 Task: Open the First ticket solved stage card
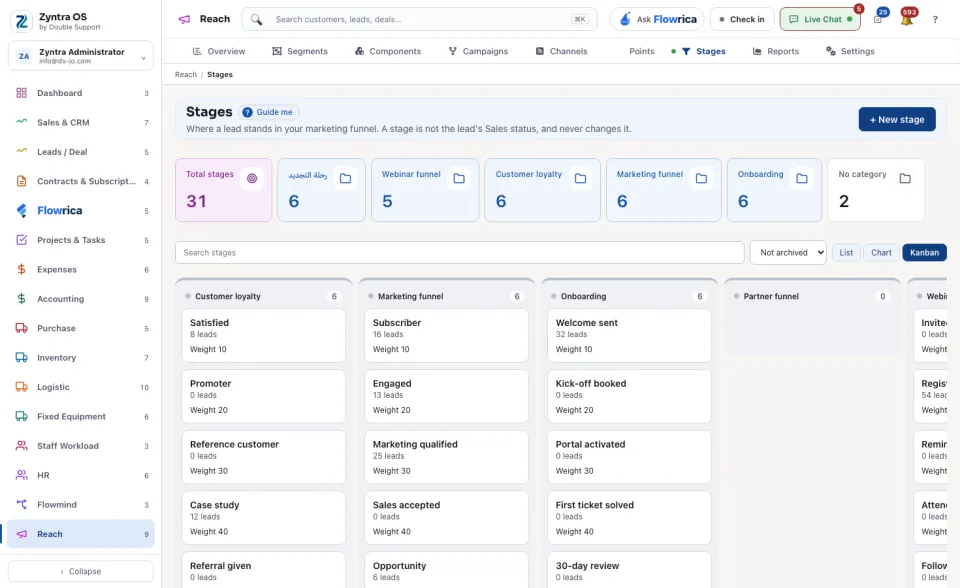tap(629, 518)
